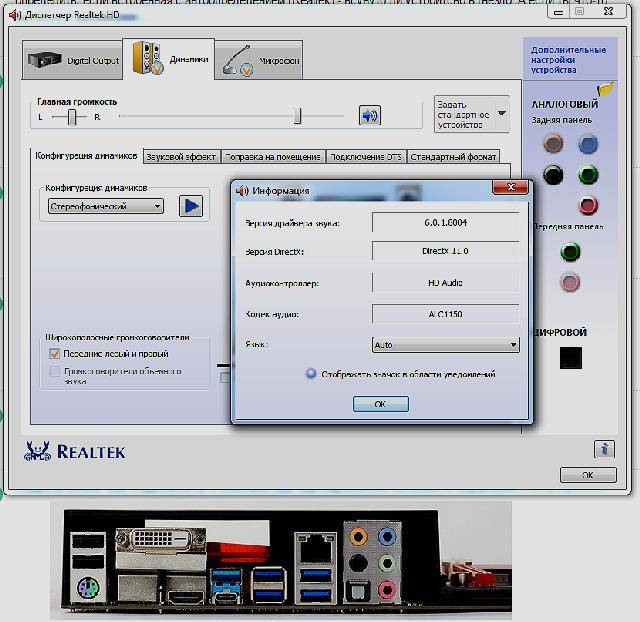Click the 'Задняя панель' label
Image resolution: width=640 pixels, height=622 pixels.
point(561,120)
